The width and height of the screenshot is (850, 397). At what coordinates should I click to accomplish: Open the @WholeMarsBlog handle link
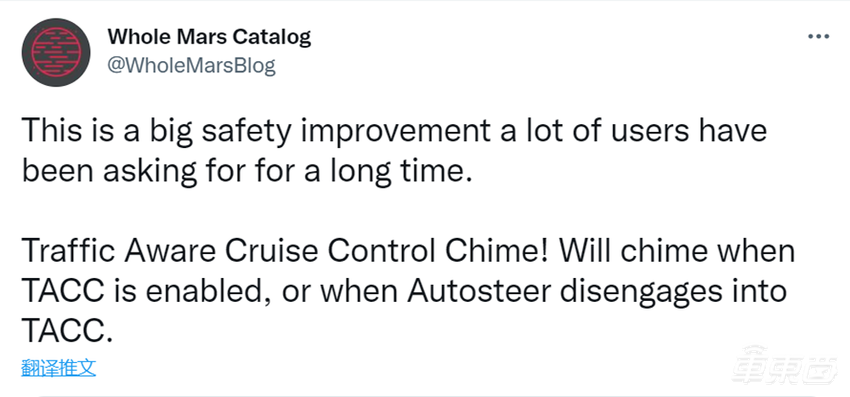coord(191,66)
